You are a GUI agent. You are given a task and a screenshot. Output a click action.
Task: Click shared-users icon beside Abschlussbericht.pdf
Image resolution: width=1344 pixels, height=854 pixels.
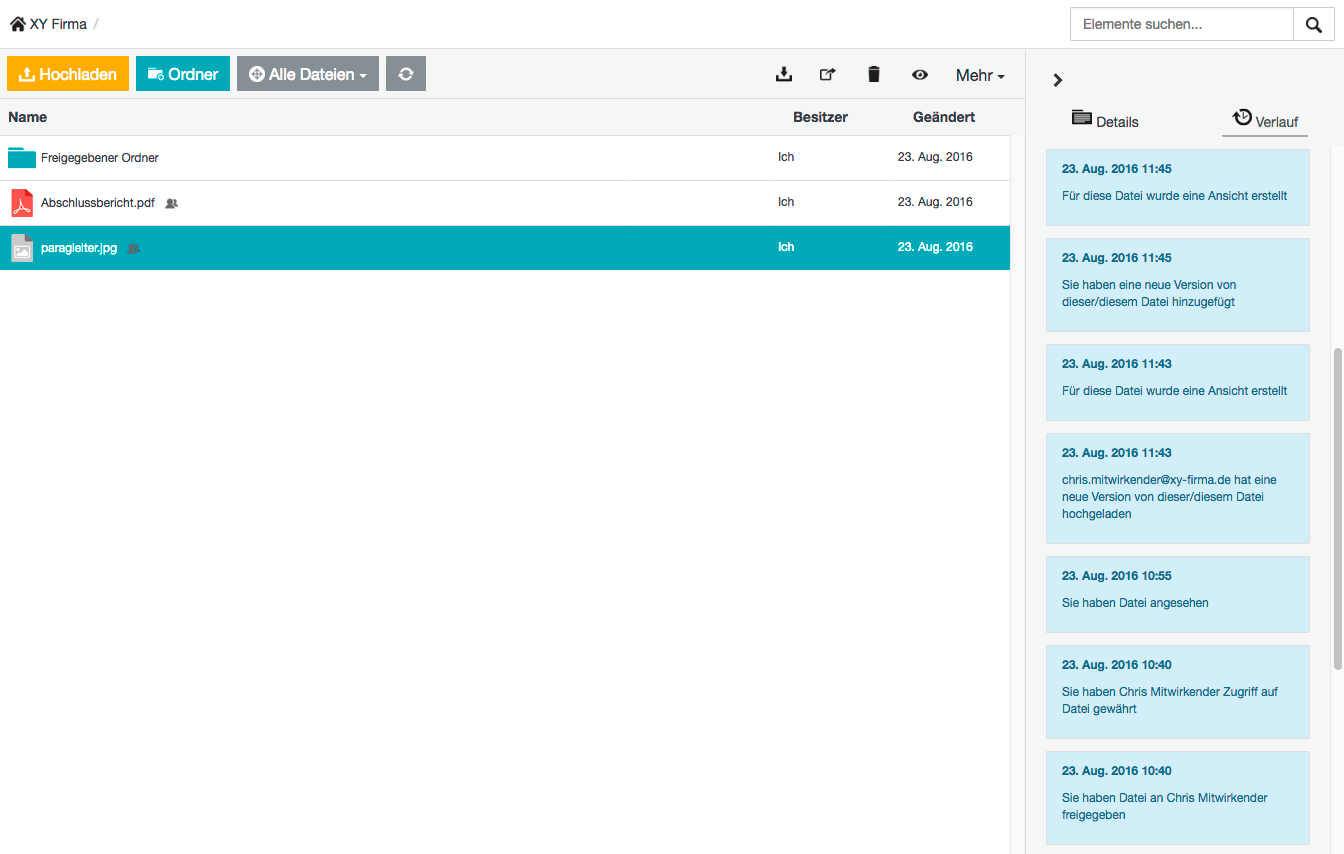(171, 203)
